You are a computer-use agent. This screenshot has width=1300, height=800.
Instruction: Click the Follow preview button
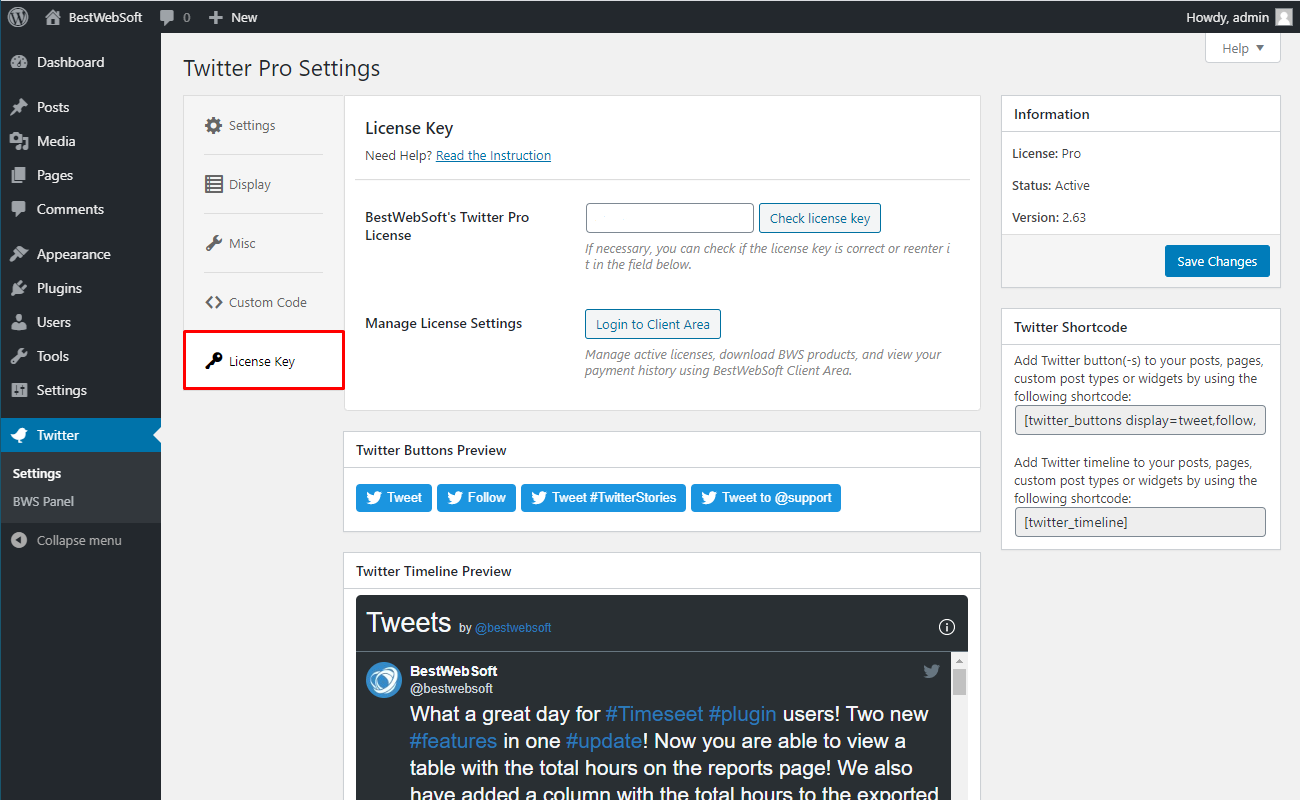coord(476,497)
